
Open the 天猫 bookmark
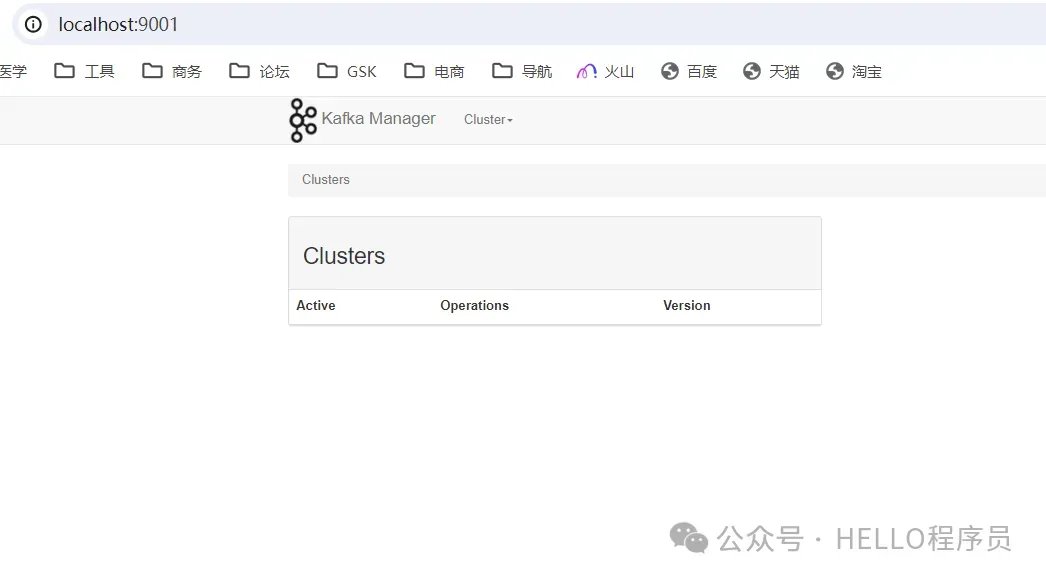point(771,71)
